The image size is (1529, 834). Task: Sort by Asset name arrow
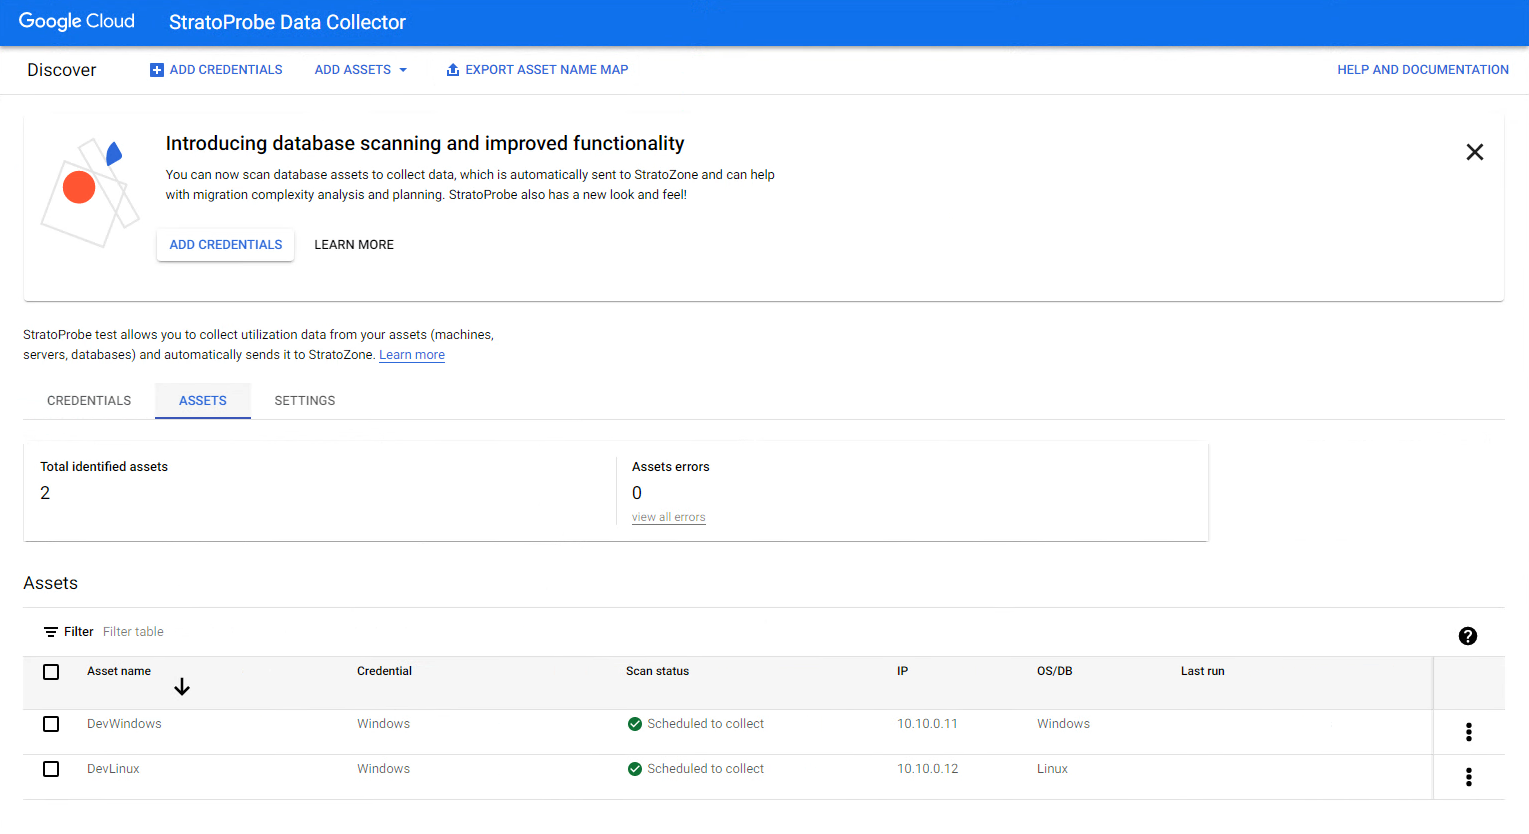coord(182,687)
